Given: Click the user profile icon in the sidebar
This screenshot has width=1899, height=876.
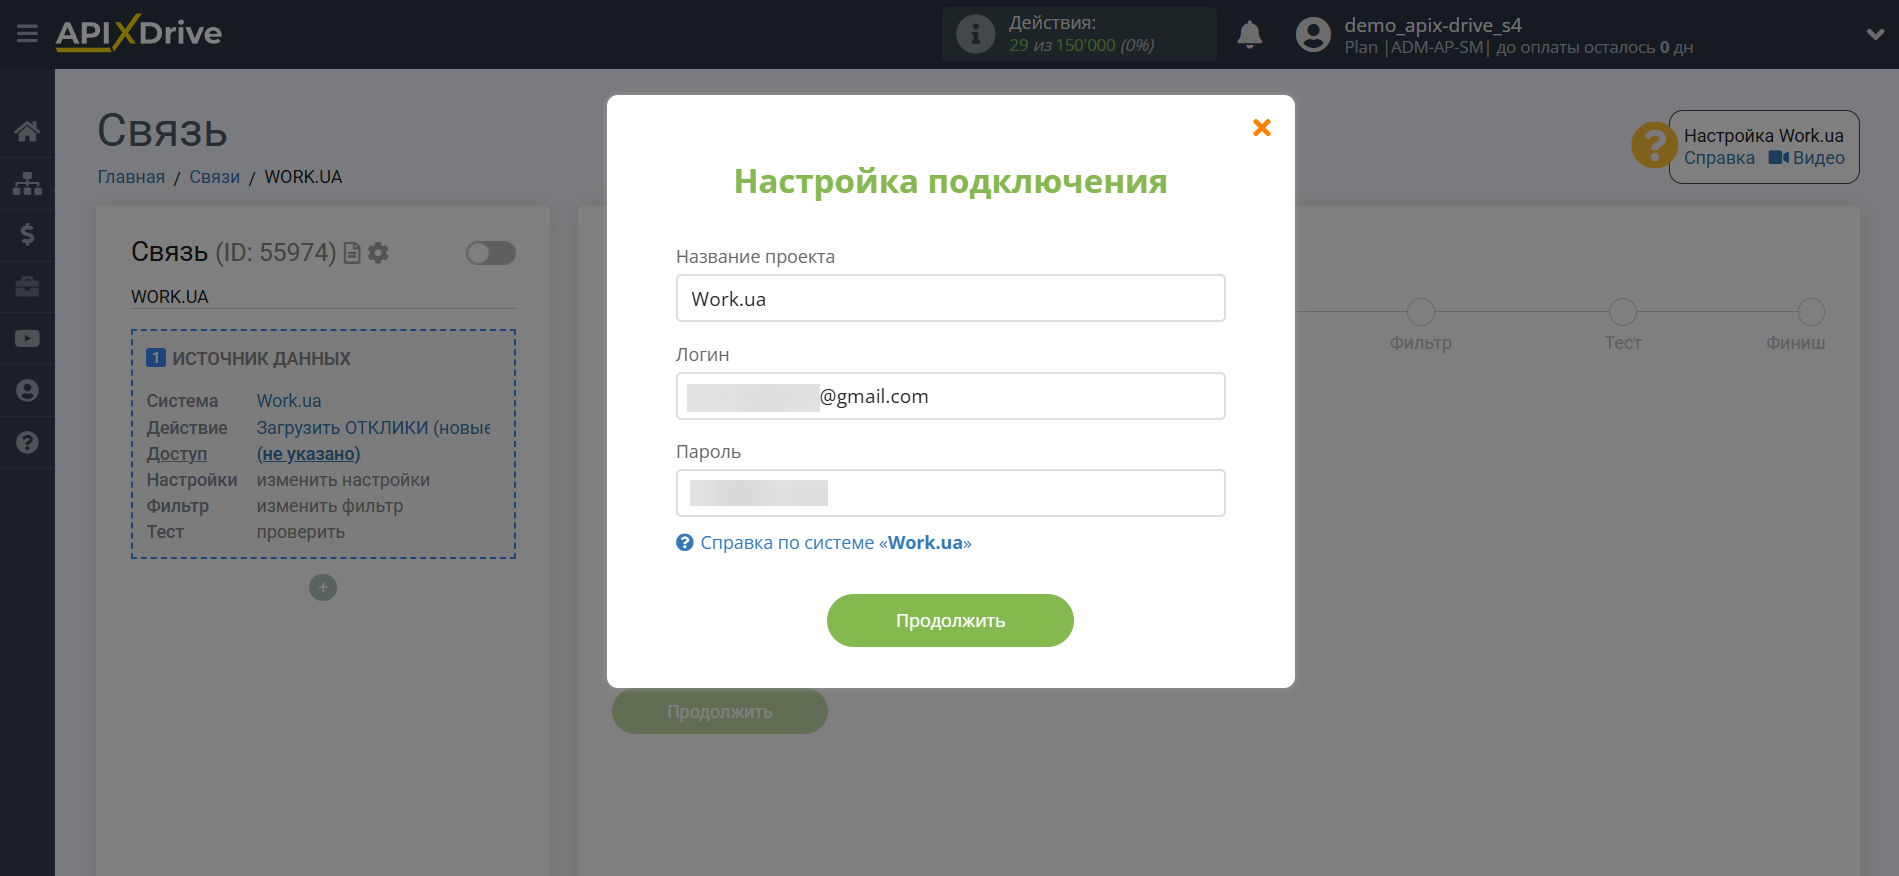Looking at the screenshot, I should (x=27, y=391).
